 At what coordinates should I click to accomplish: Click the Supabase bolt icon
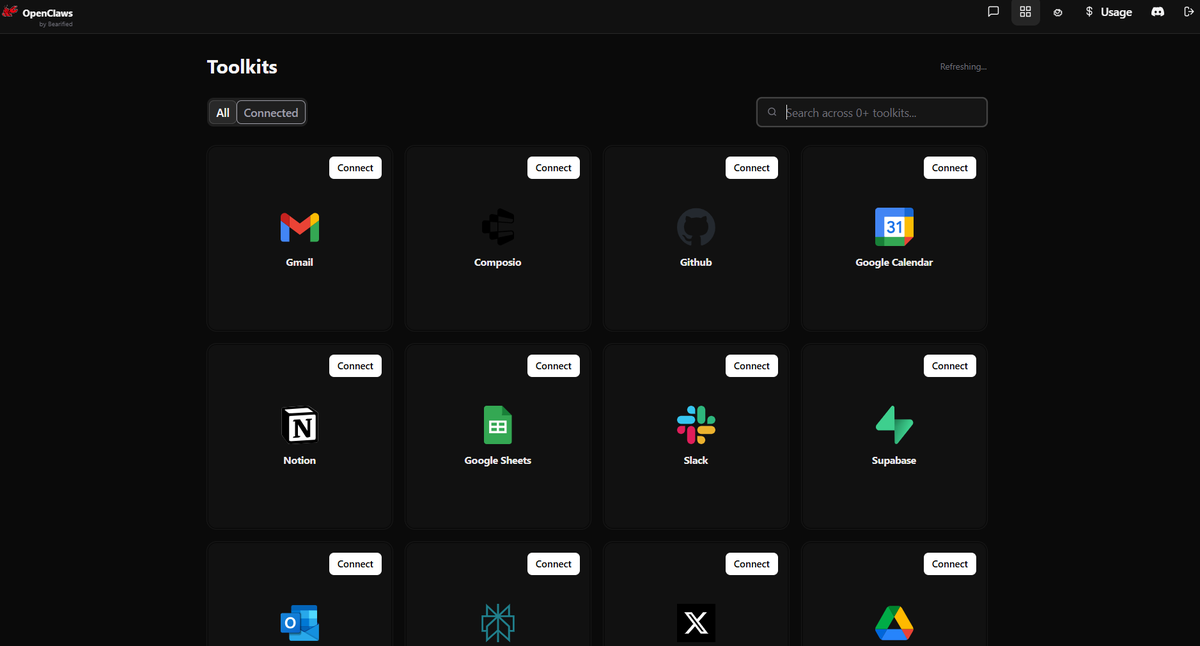click(894, 425)
